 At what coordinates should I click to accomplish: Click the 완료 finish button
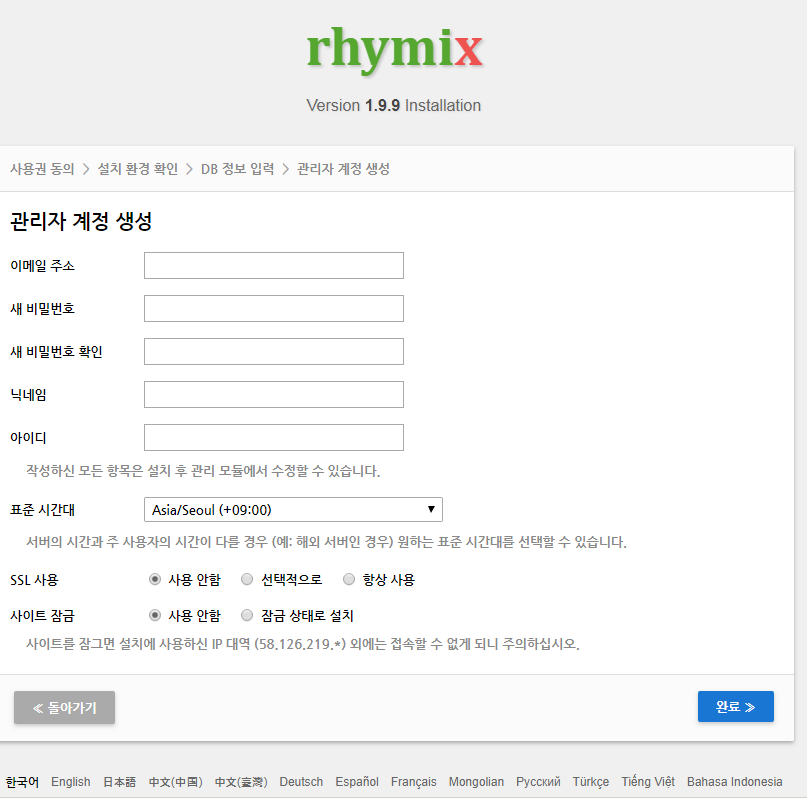(x=735, y=706)
